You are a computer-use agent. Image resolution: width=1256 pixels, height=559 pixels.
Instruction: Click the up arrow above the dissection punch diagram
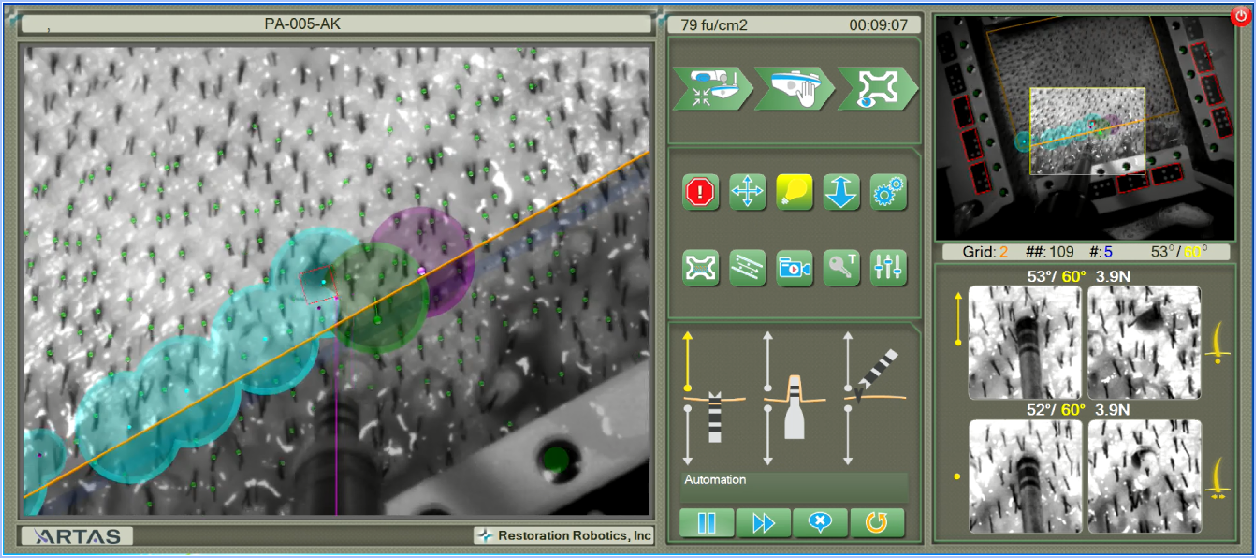(x=768, y=360)
